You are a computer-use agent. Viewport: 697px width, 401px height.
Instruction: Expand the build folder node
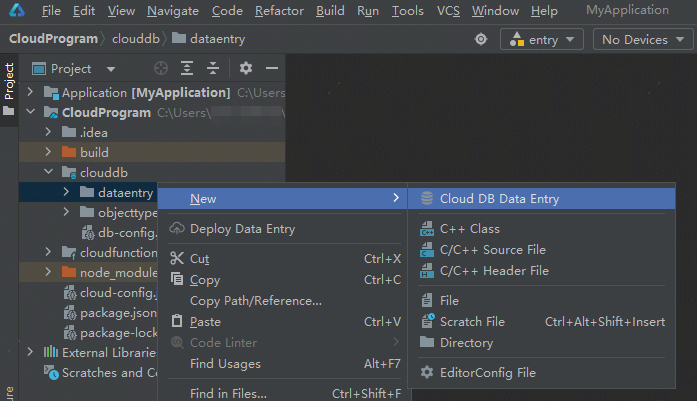(47, 152)
